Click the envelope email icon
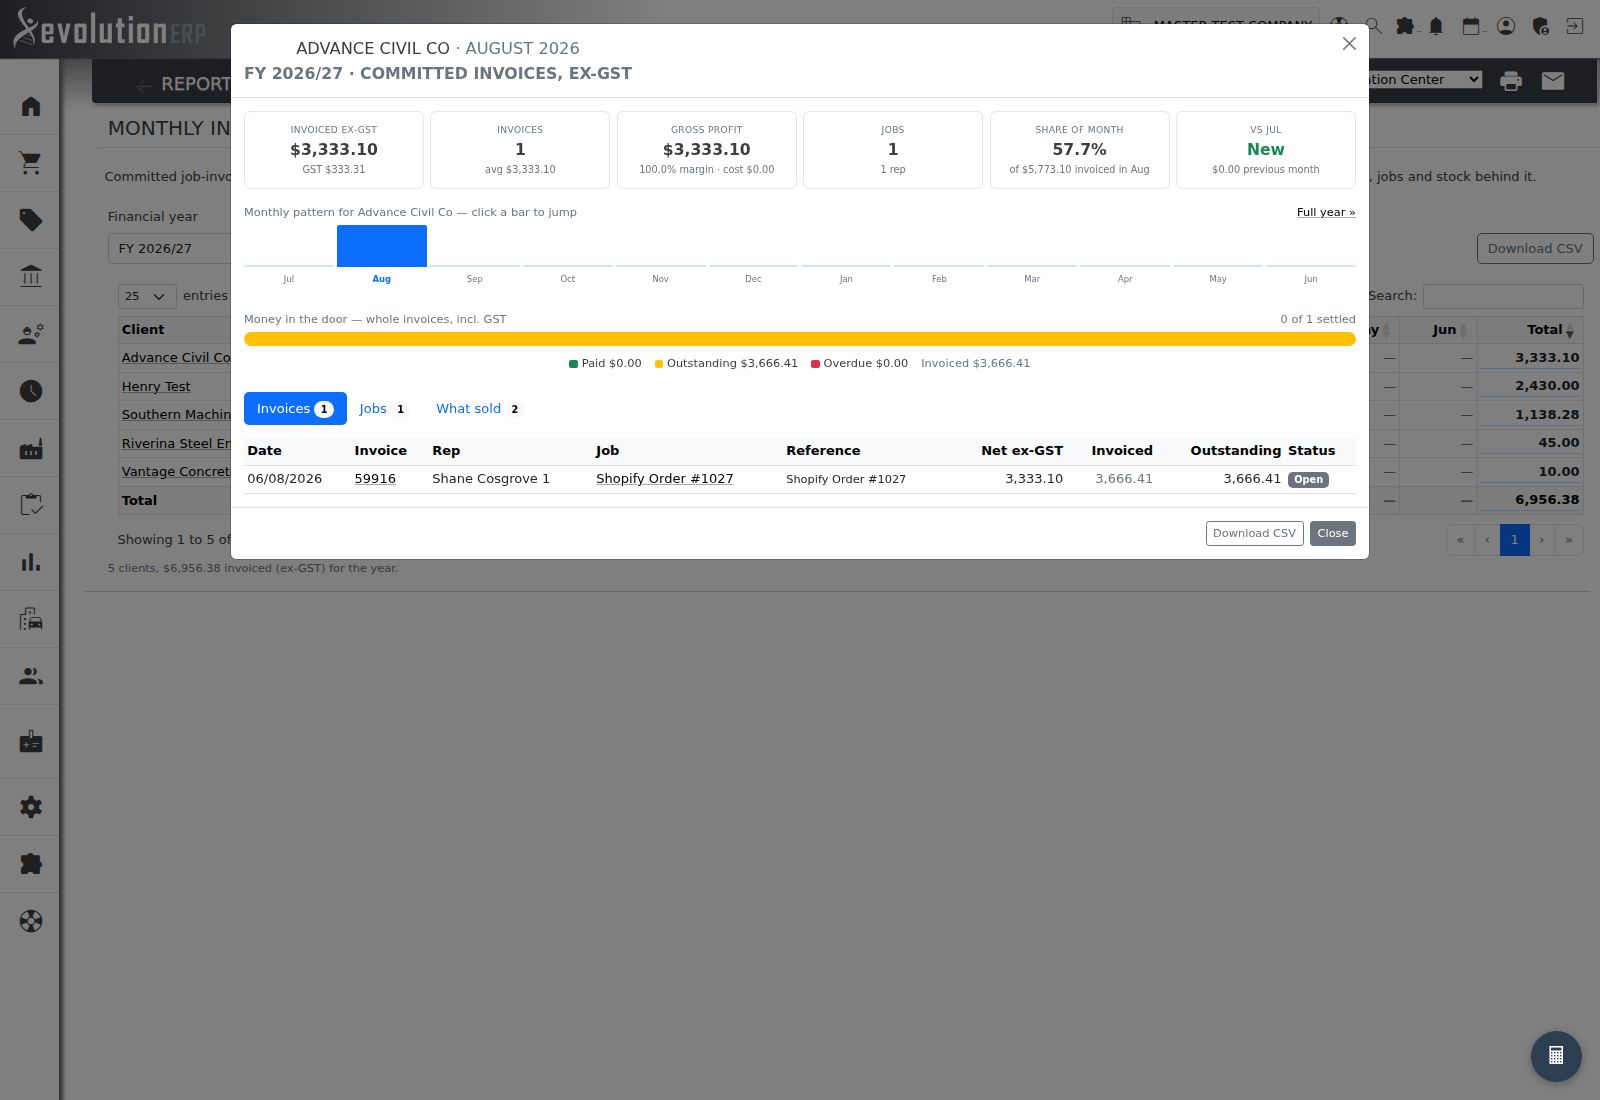The image size is (1600, 1100). pyautogui.click(x=1553, y=81)
